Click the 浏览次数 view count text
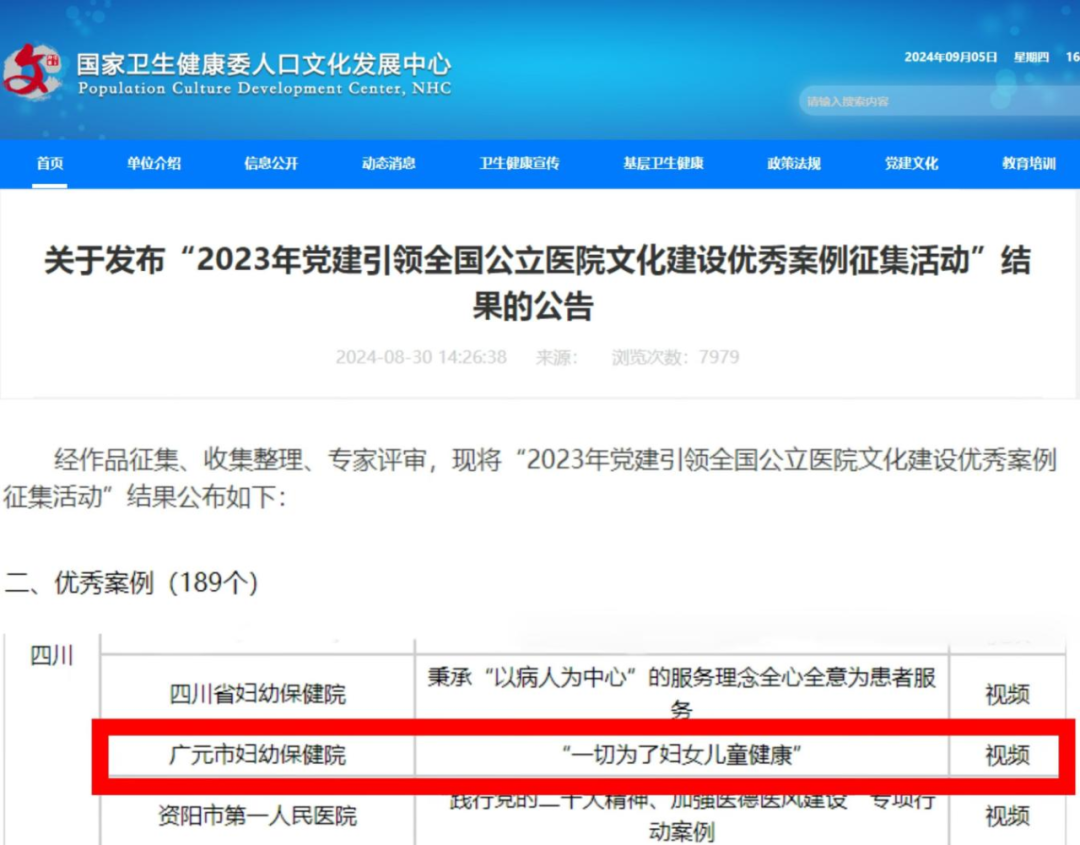The image size is (1080, 845). [675, 357]
